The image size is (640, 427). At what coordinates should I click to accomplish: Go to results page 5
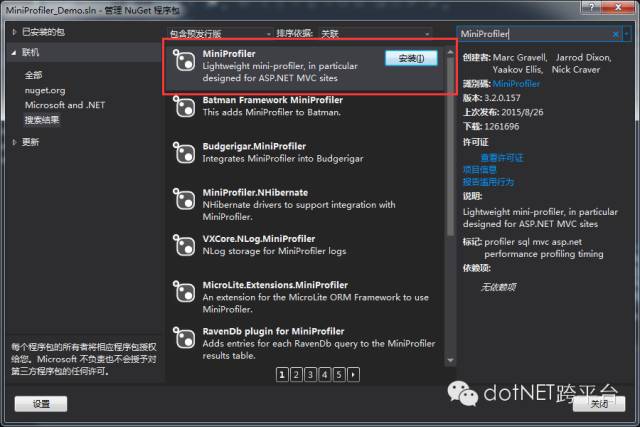point(339,374)
